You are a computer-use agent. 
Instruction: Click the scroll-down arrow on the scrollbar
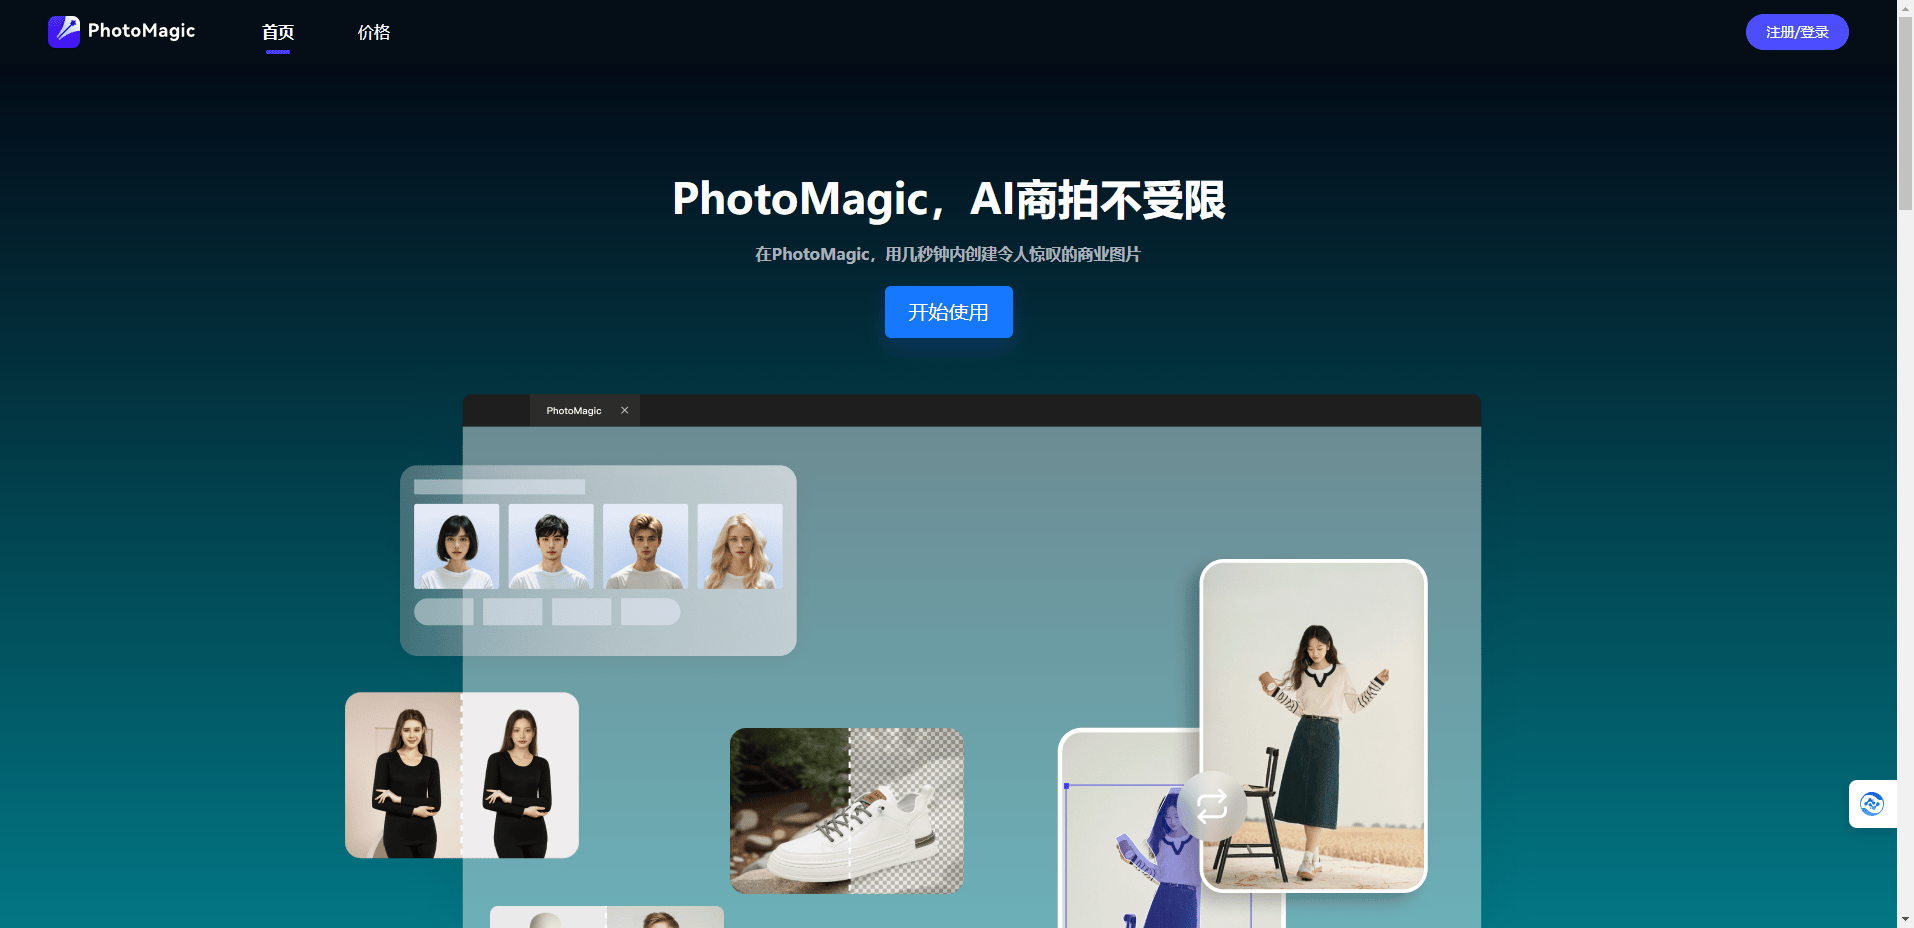[x=1905, y=919]
